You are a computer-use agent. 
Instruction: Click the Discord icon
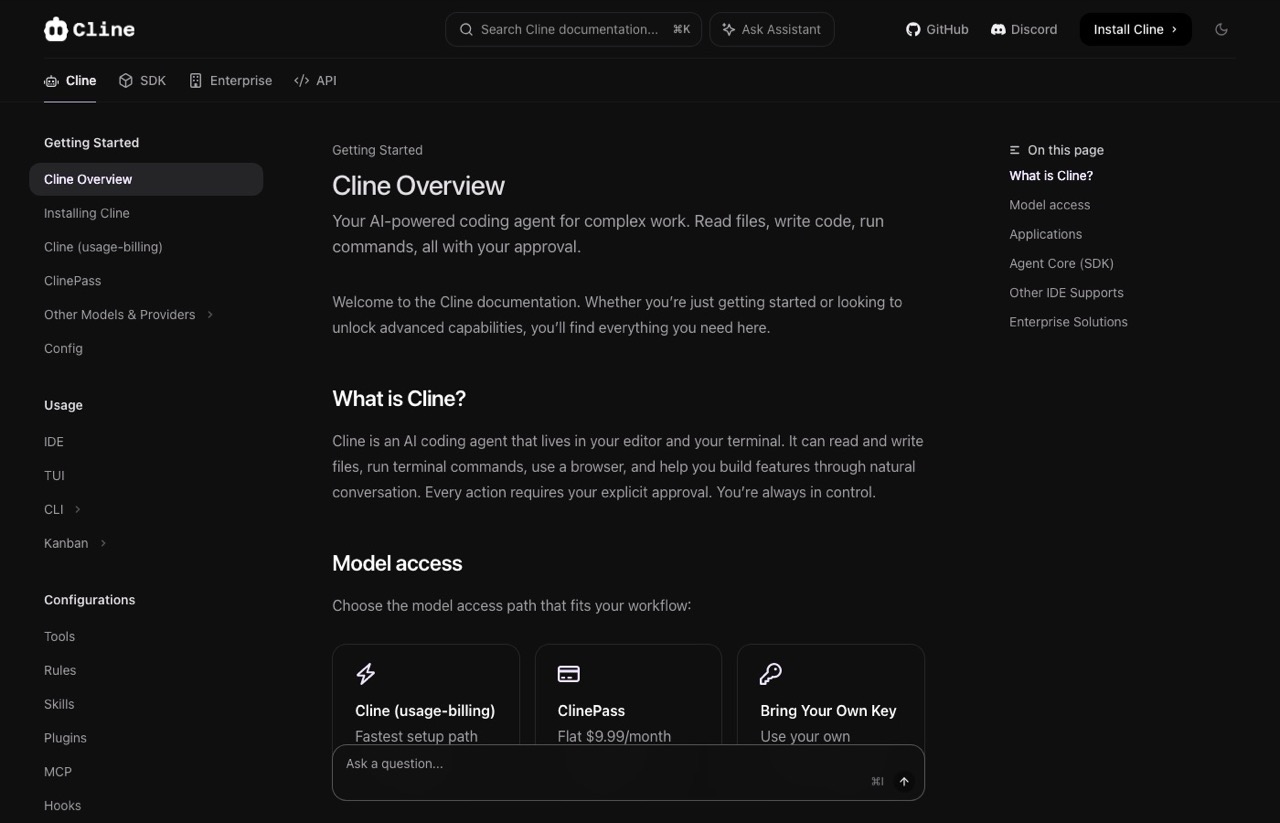coord(998,30)
